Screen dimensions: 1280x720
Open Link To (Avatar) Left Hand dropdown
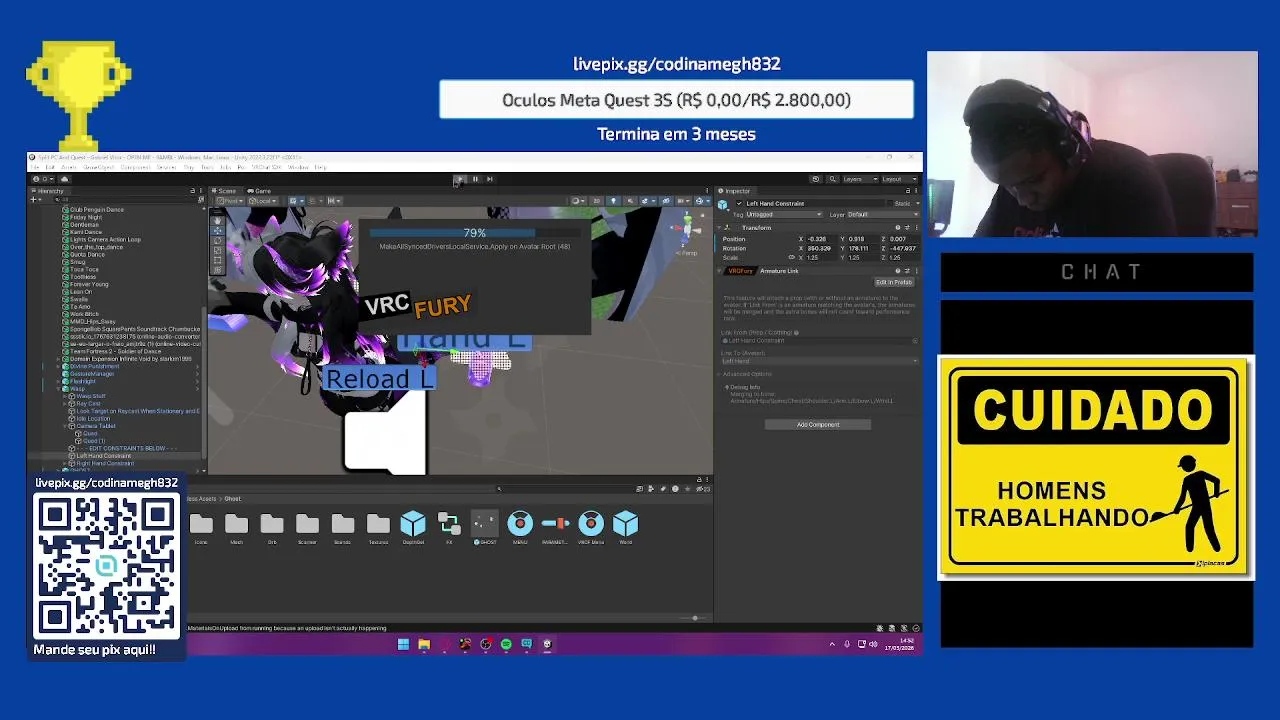(x=818, y=361)
